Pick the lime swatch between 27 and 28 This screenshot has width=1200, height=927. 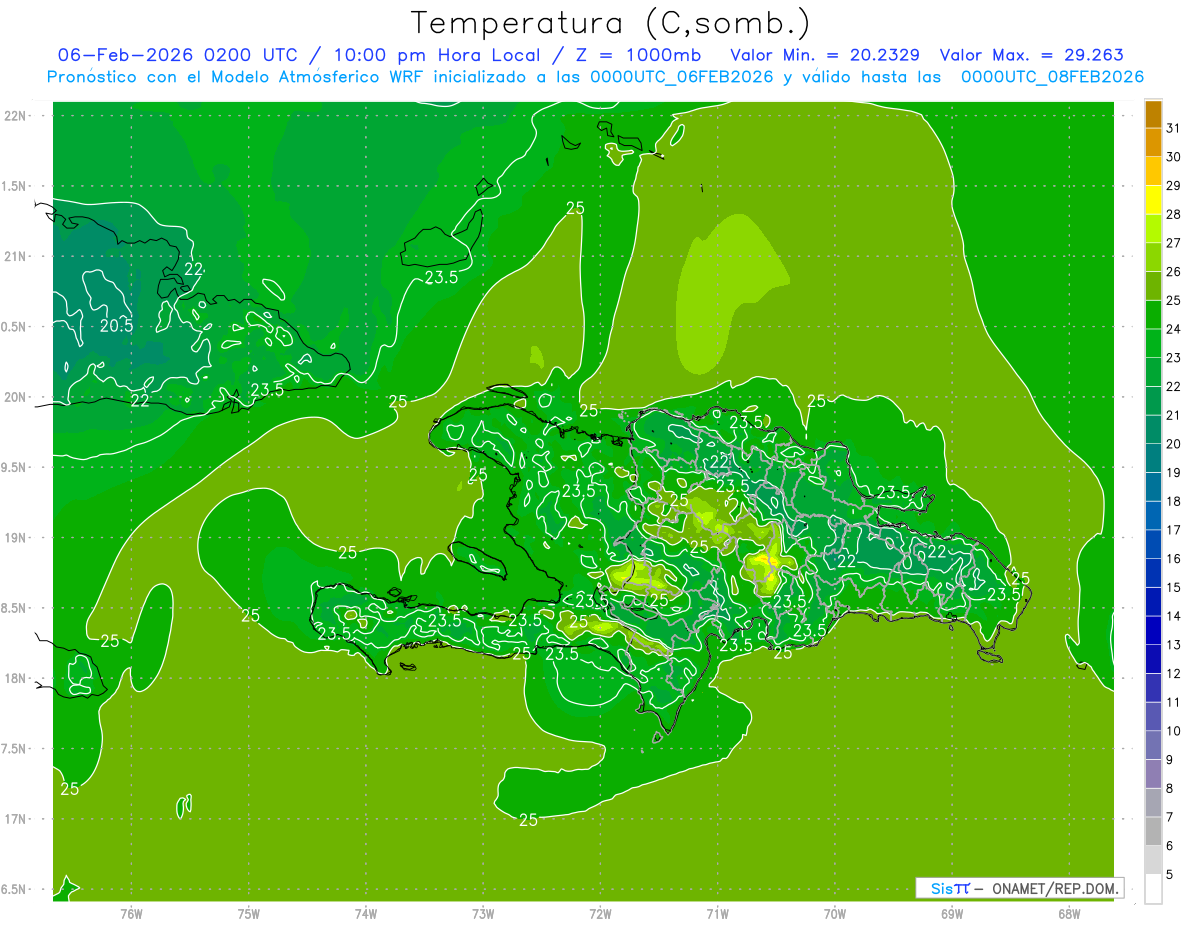(x=1153, y=229)
